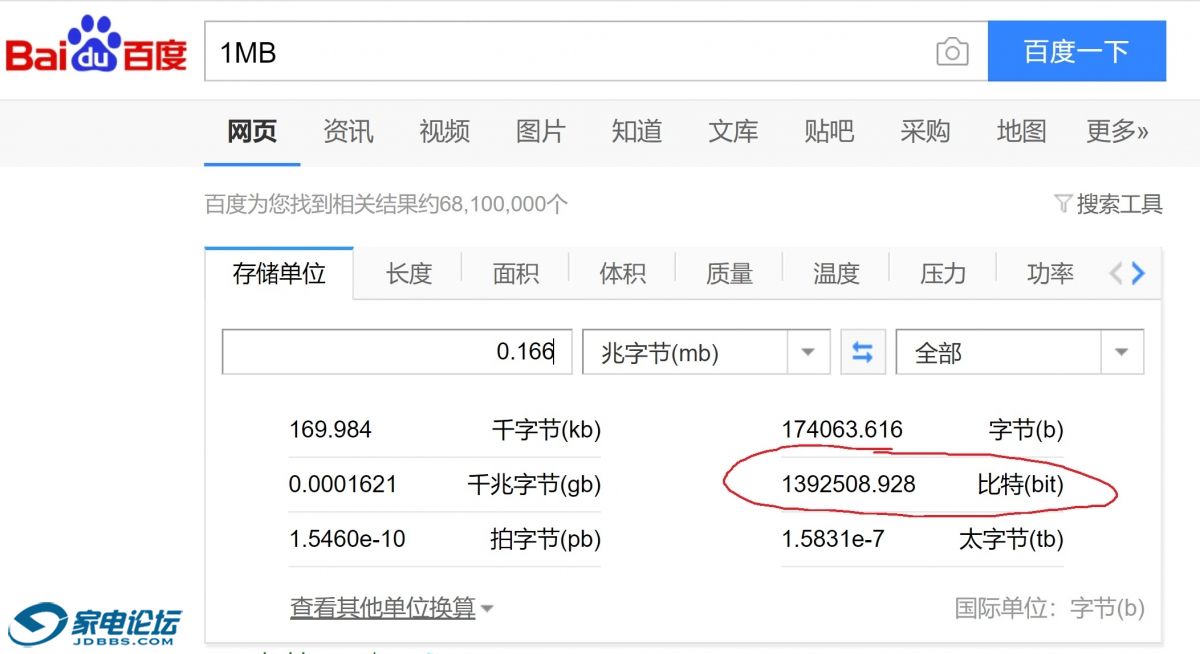Viewport: 1200px width, 654px height.
Task: Click the camera image search icon
Action: tap(951, 52)
